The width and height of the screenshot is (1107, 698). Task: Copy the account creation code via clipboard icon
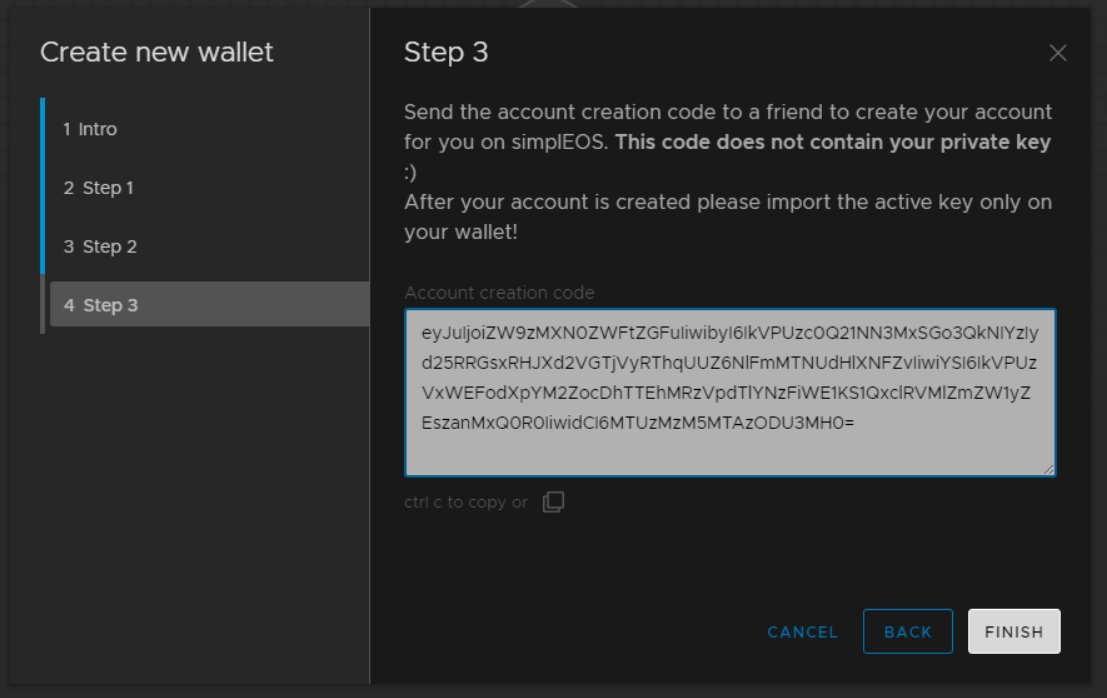(554, 502)
